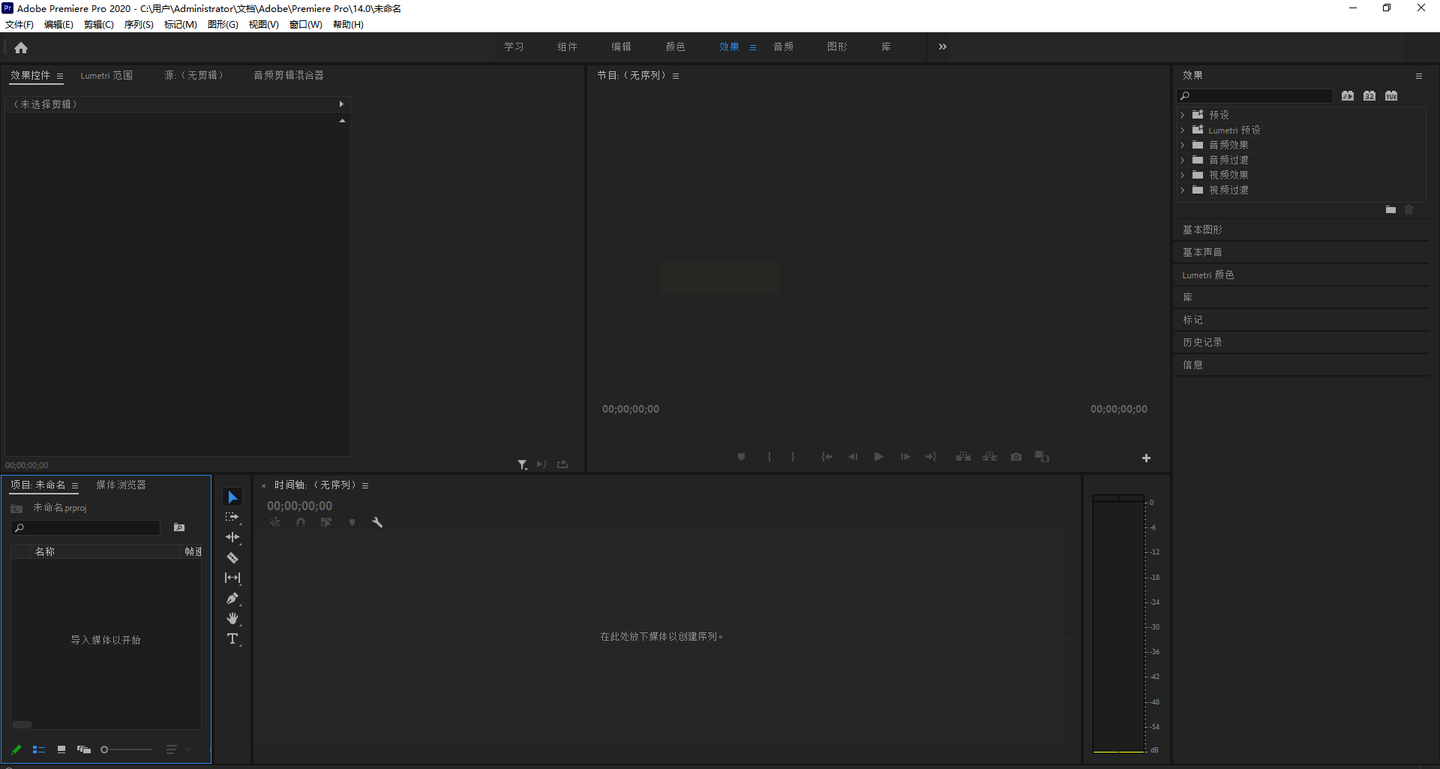Image resolution: width=1440 pixels, height=769 pixels.
Task: Switch project panel to list view
Action: (x=39, y=749)
